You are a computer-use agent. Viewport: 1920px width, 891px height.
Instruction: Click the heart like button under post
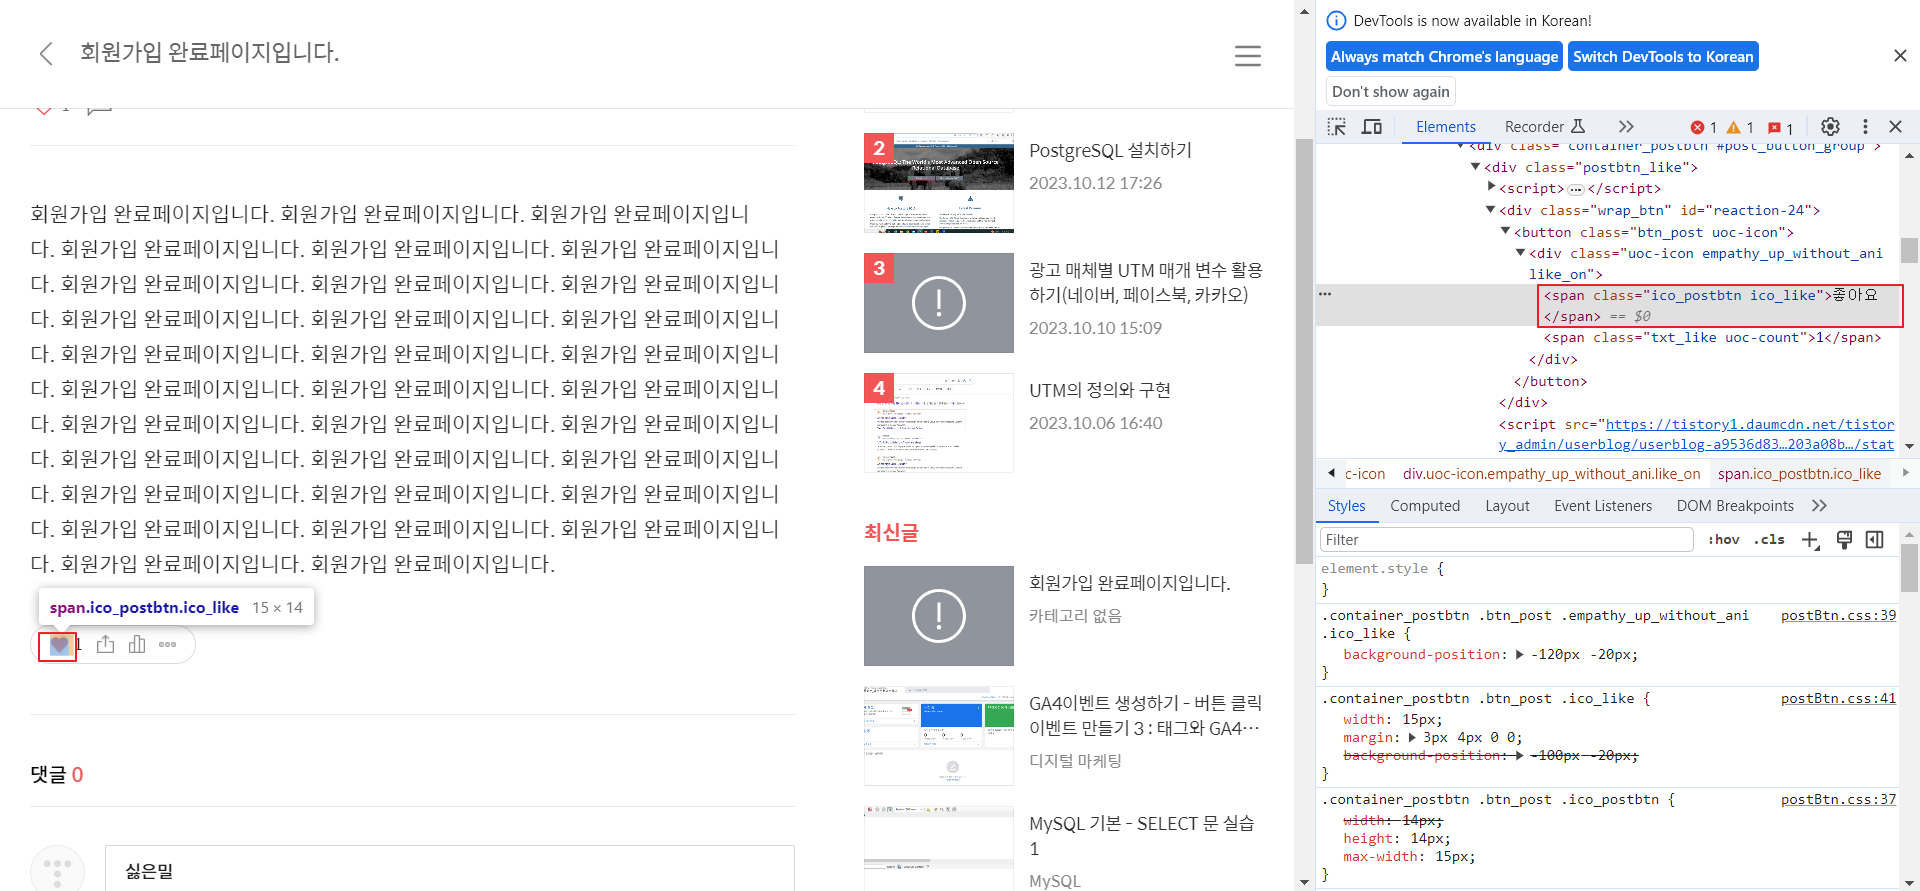pyautogui.click(x=59, y=645)
